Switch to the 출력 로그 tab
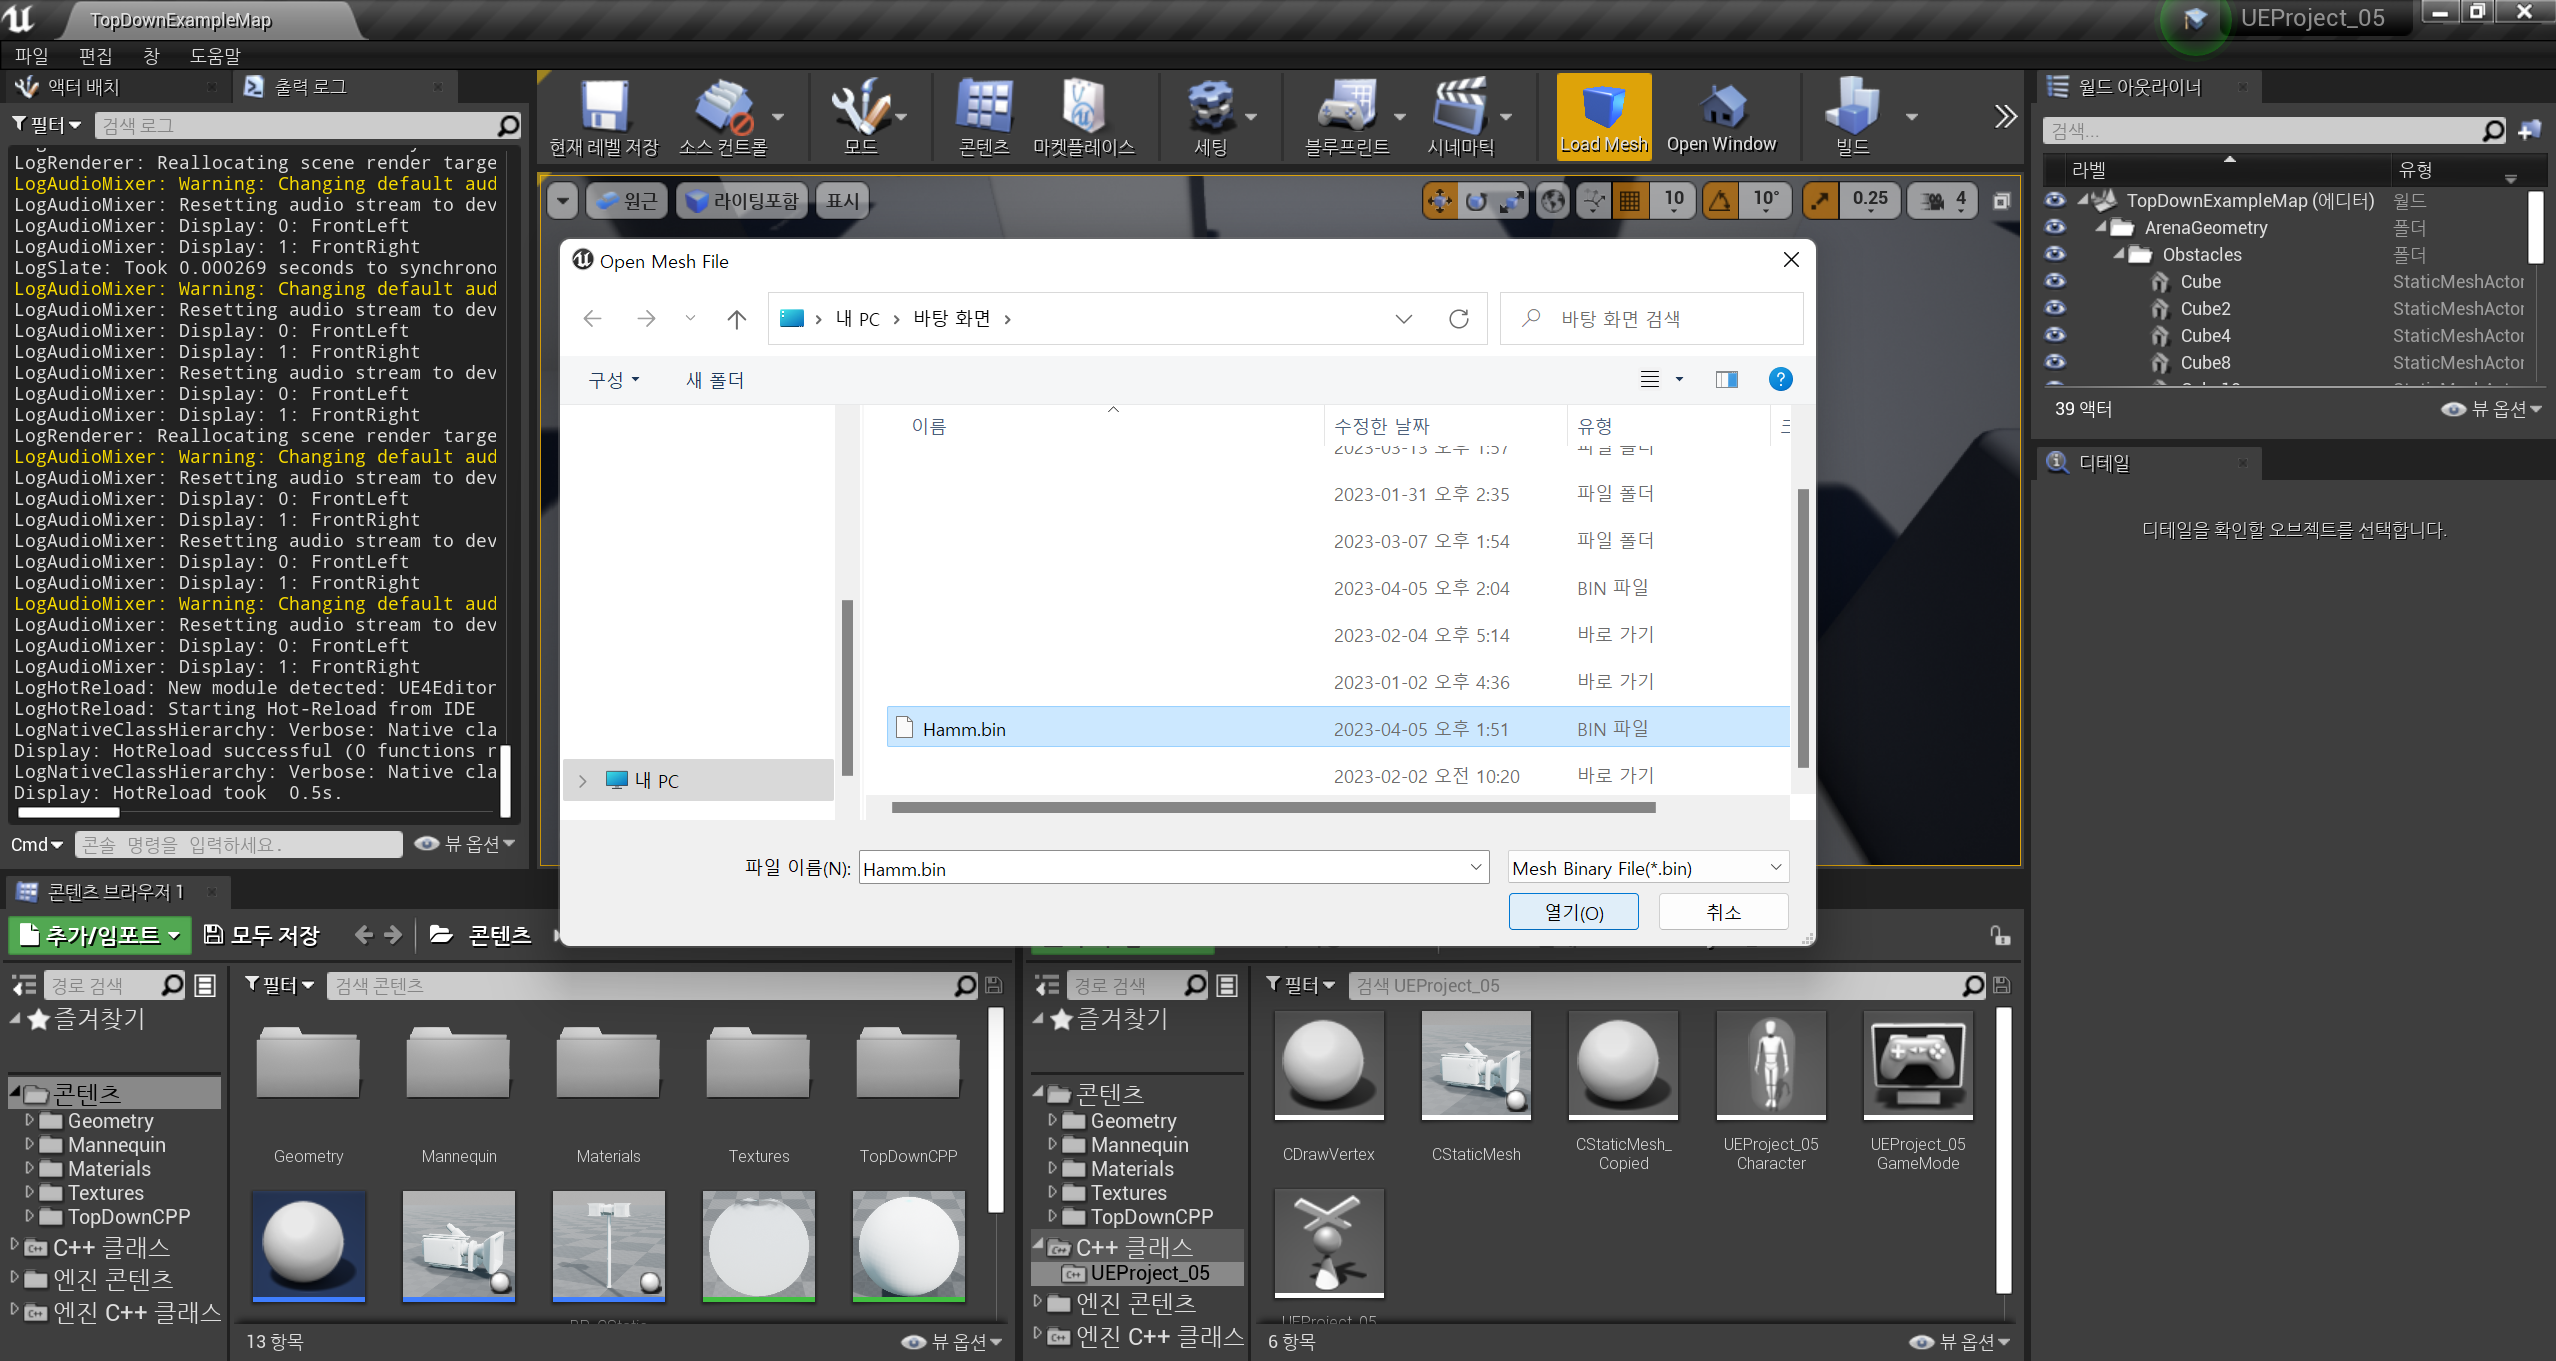2556x1361 pixels. (310, 87)
